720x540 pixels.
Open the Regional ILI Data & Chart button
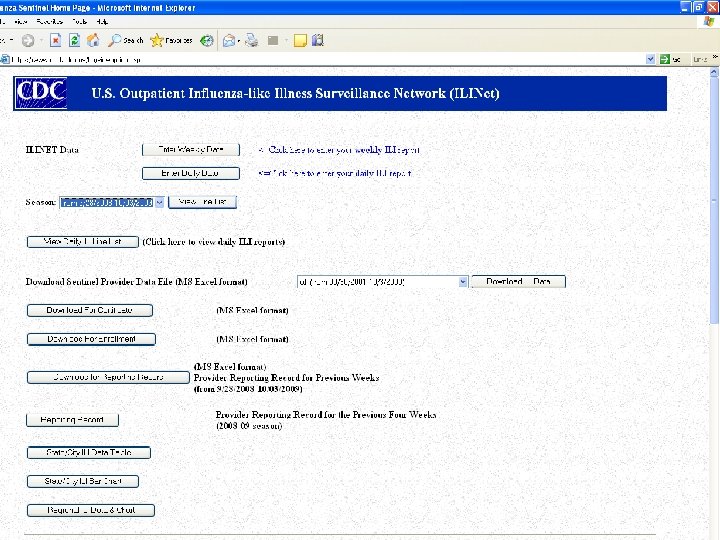tap(90, 511)
